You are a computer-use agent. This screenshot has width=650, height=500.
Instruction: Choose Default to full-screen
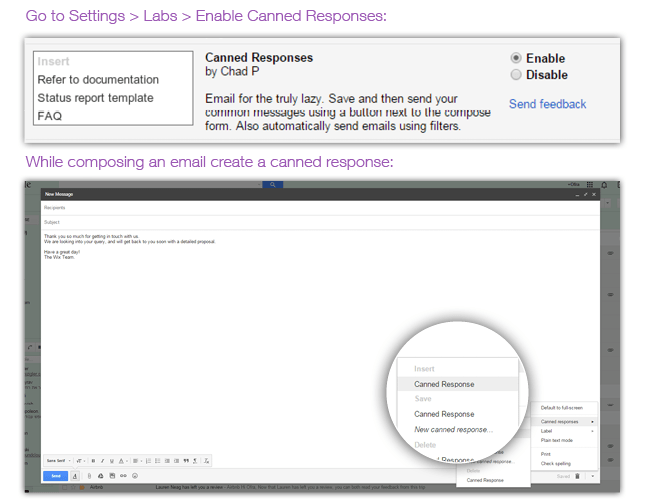[564, 408]
